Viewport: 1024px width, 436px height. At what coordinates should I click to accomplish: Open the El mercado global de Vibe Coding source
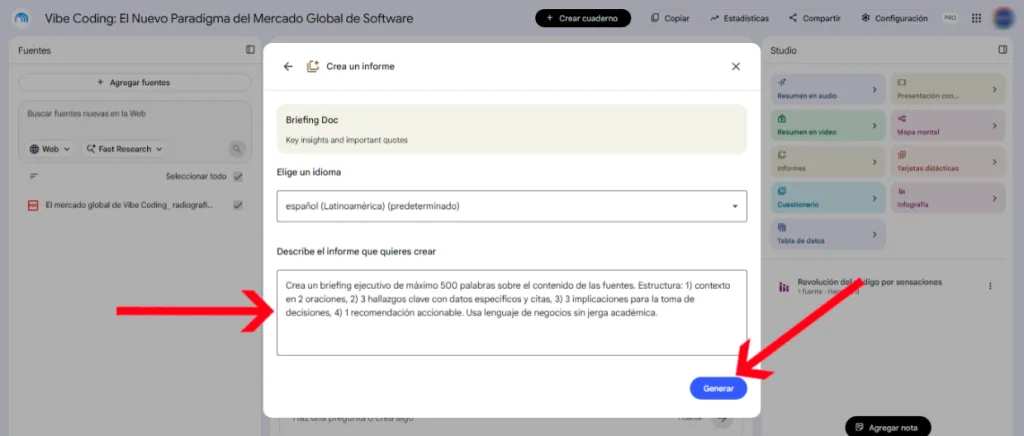click(x=129, y=205)
